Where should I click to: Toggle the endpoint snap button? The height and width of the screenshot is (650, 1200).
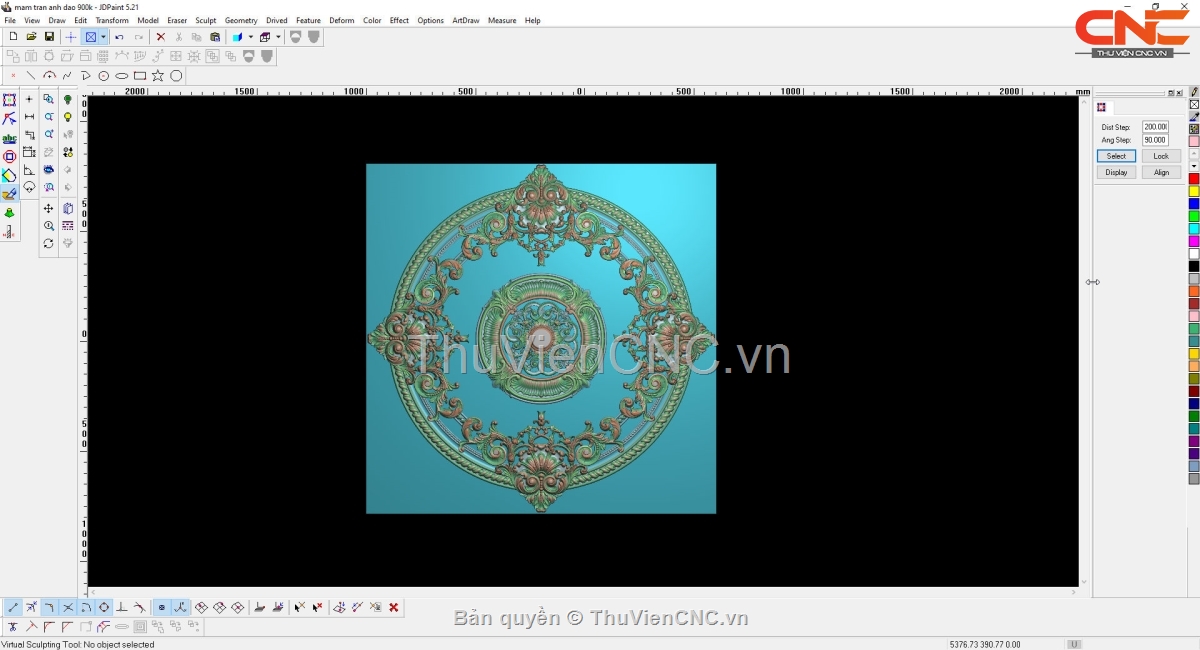pyautogui.click(x=13, y=607)
